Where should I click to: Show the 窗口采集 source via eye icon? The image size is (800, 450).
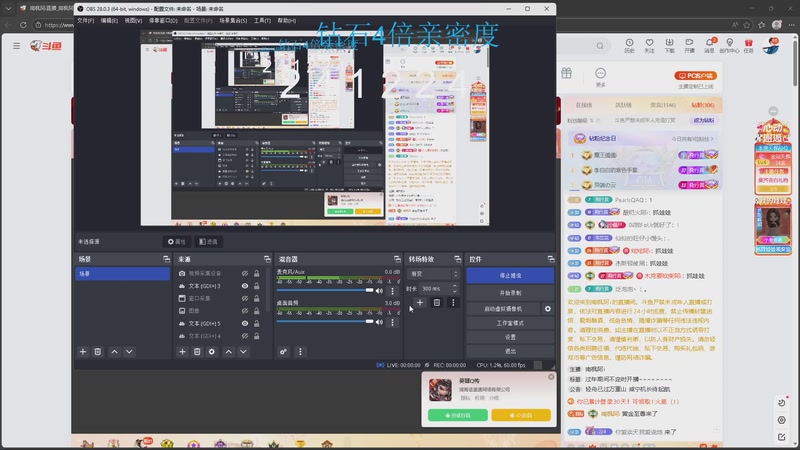point(245,298)
